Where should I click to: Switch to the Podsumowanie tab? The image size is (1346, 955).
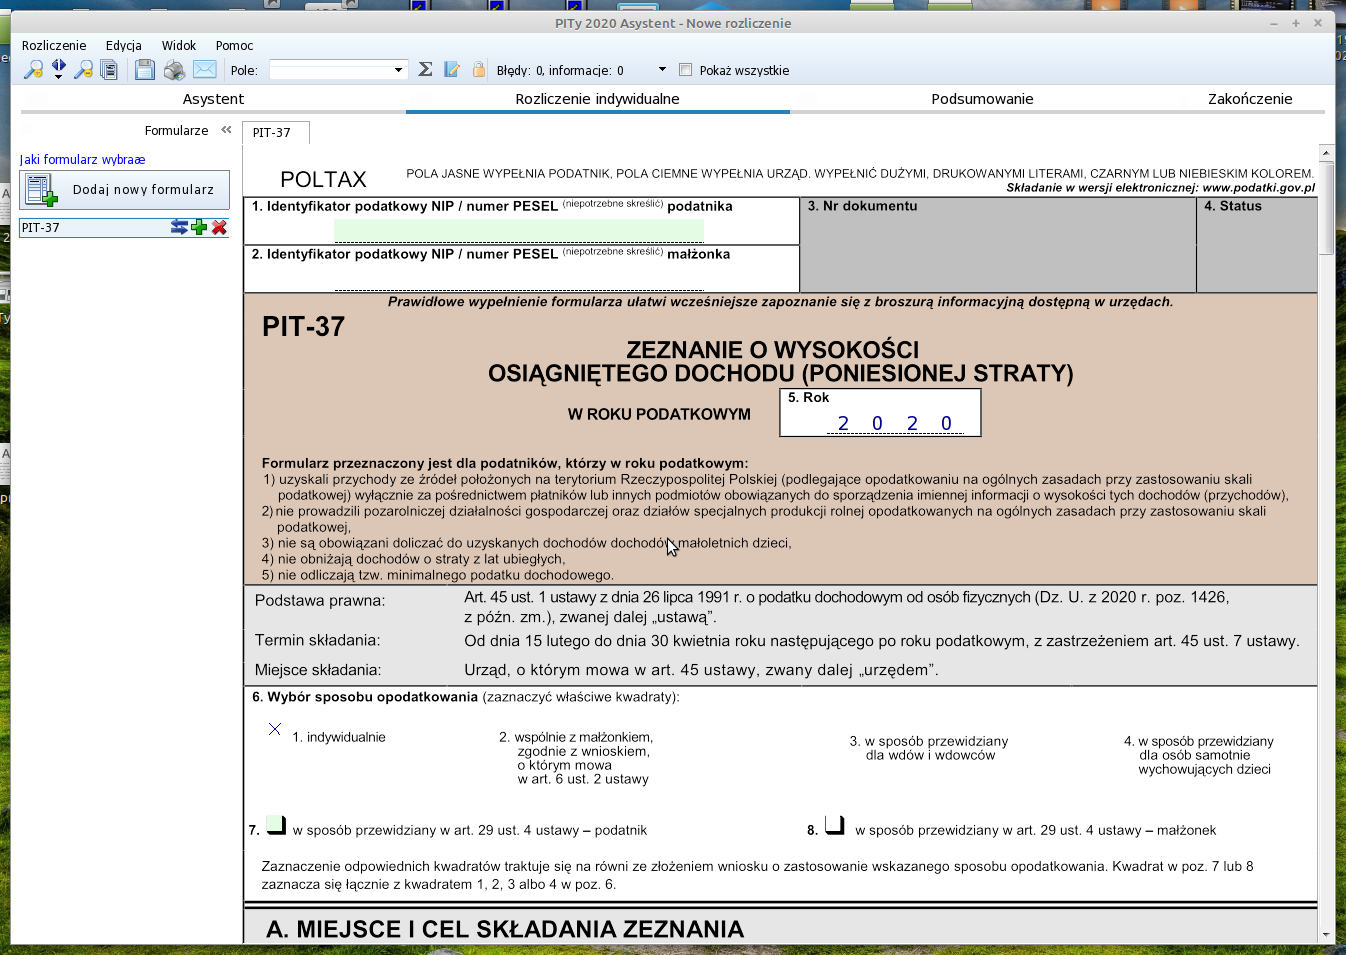982,99
